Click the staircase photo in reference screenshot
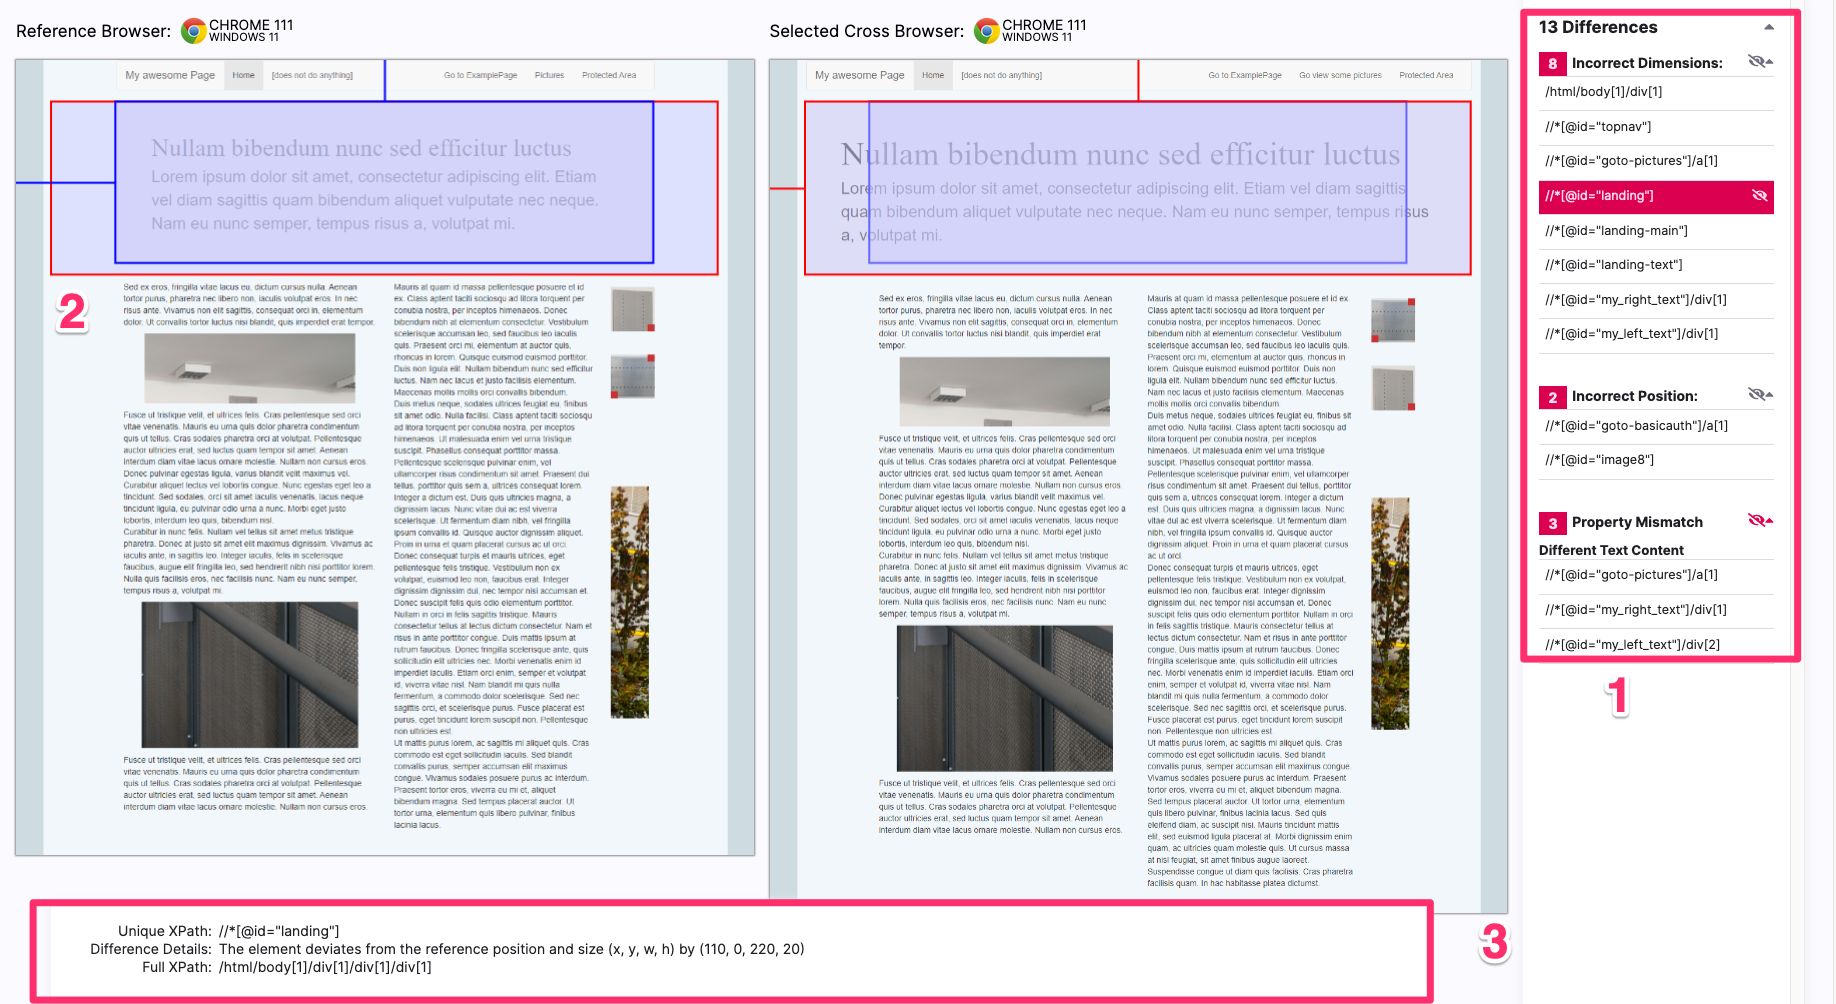Screen dimensions: 1836x1004 point(250,675)
